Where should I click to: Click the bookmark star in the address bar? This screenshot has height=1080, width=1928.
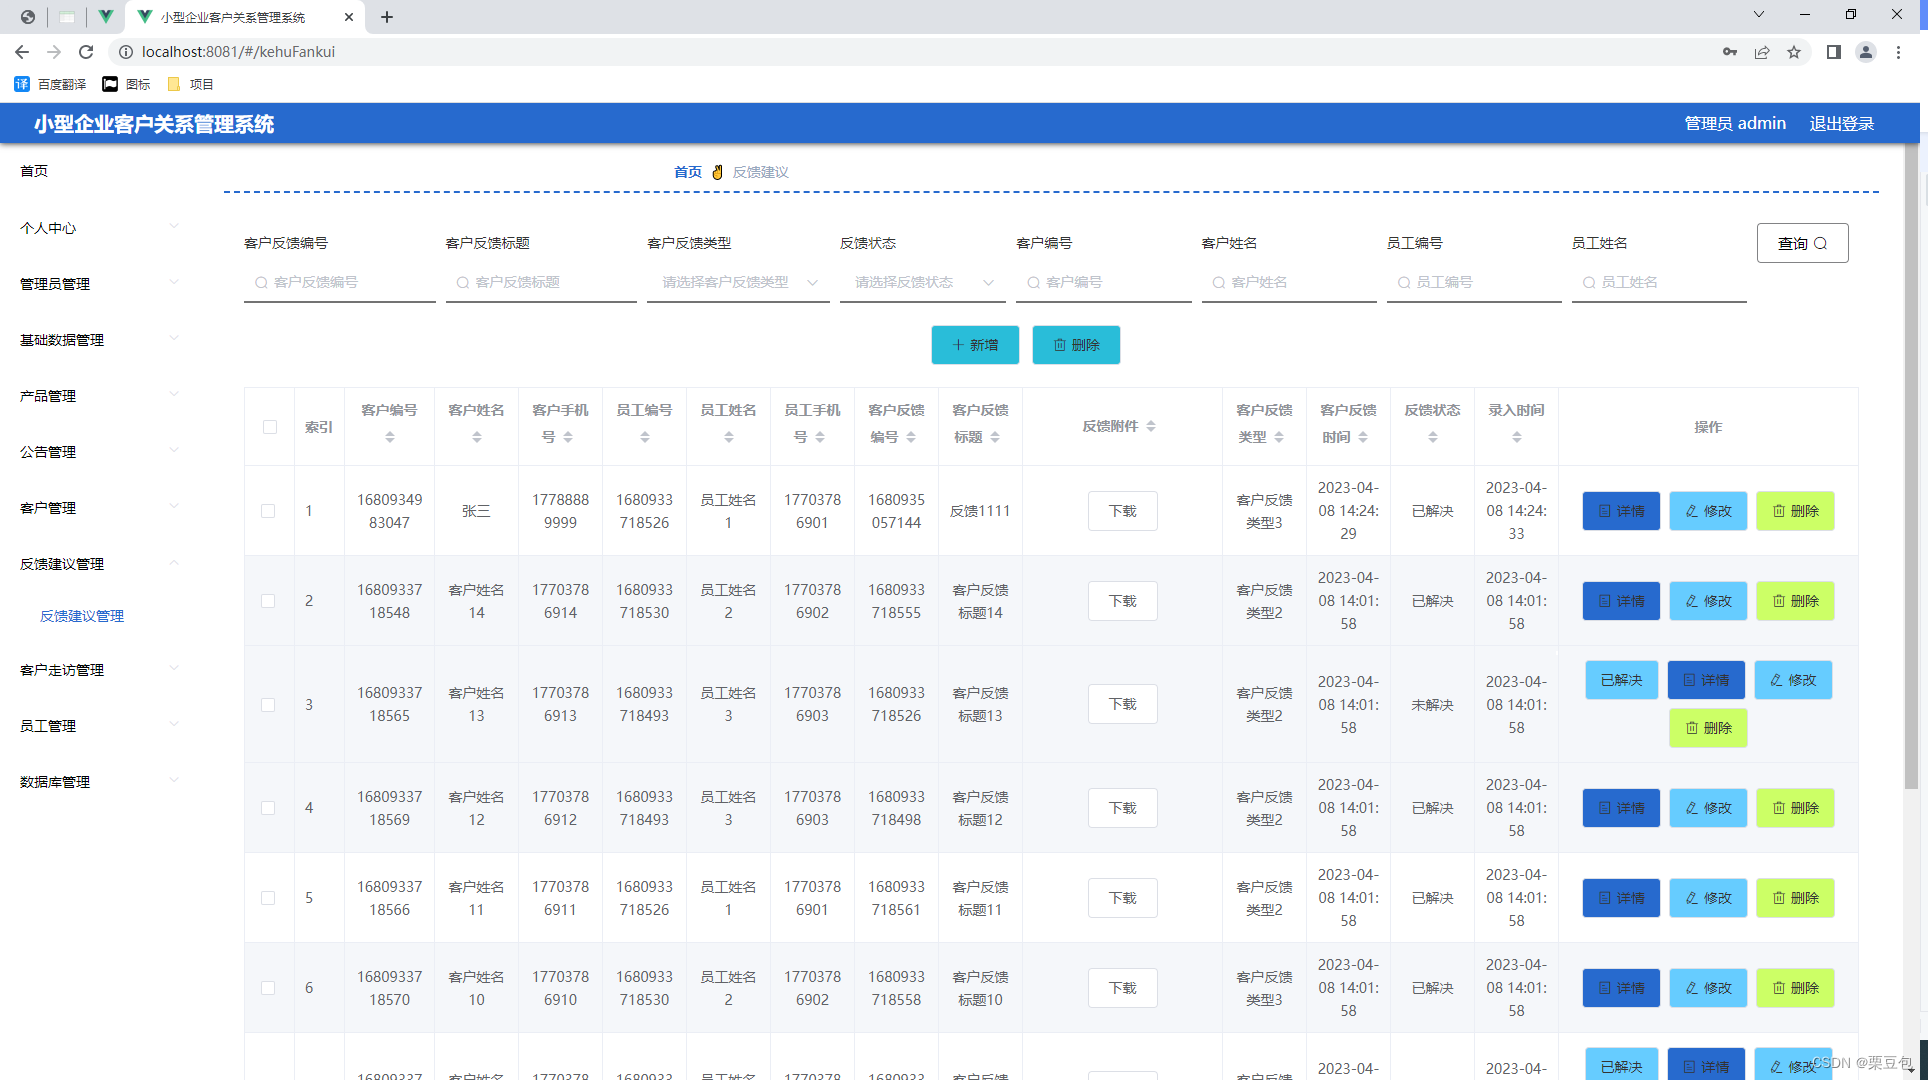pyautogui.click(x=1795, y=51)
